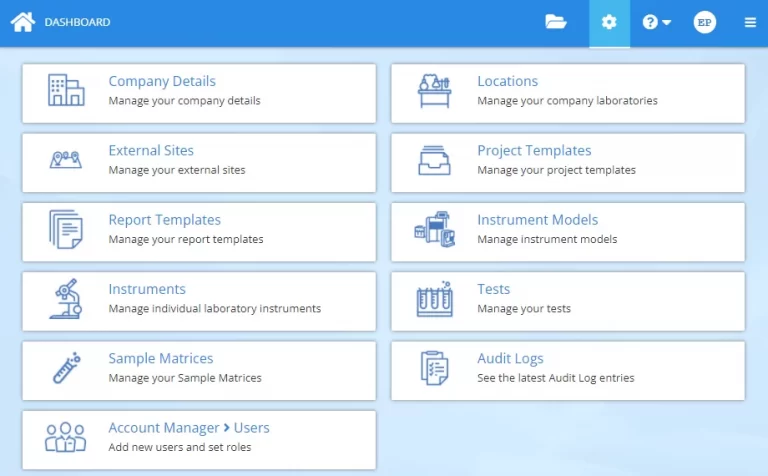Expand the help question mark dropdown

point(656,22)
